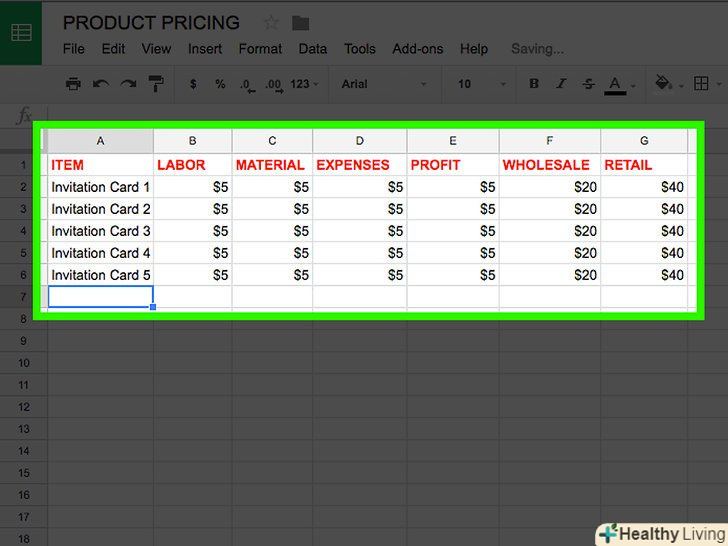Click the print icon
This screenshot has height=546, width=728.
pyautogui.click(x=73, y=84)
